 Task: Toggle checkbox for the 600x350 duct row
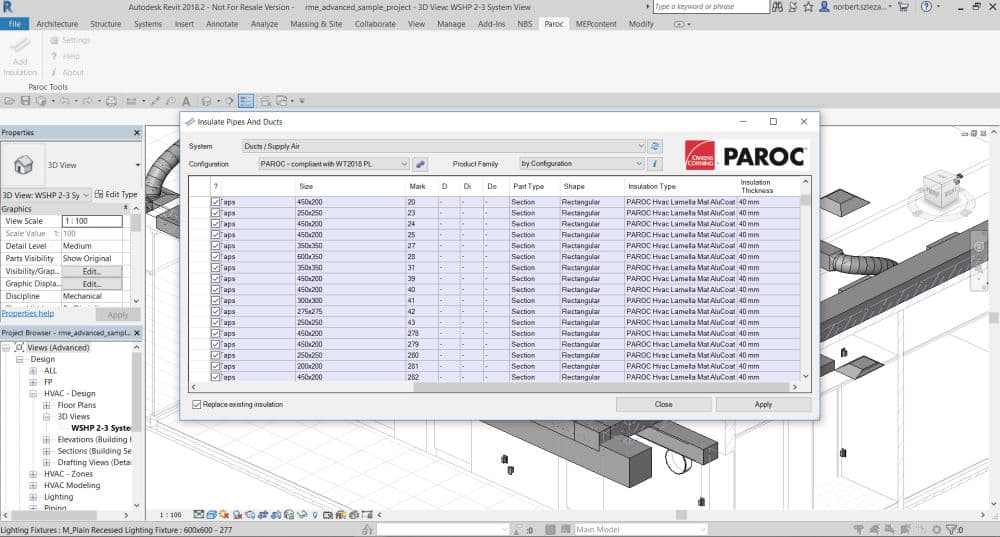215,257
